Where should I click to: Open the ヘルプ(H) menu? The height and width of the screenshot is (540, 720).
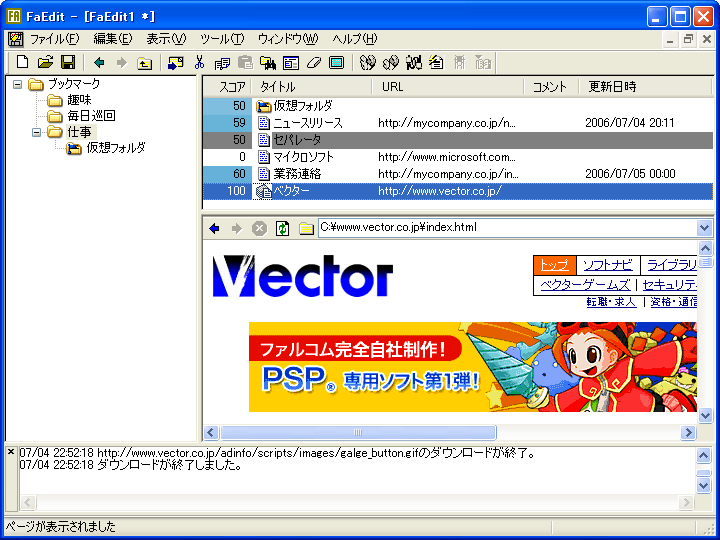[355, 39]
